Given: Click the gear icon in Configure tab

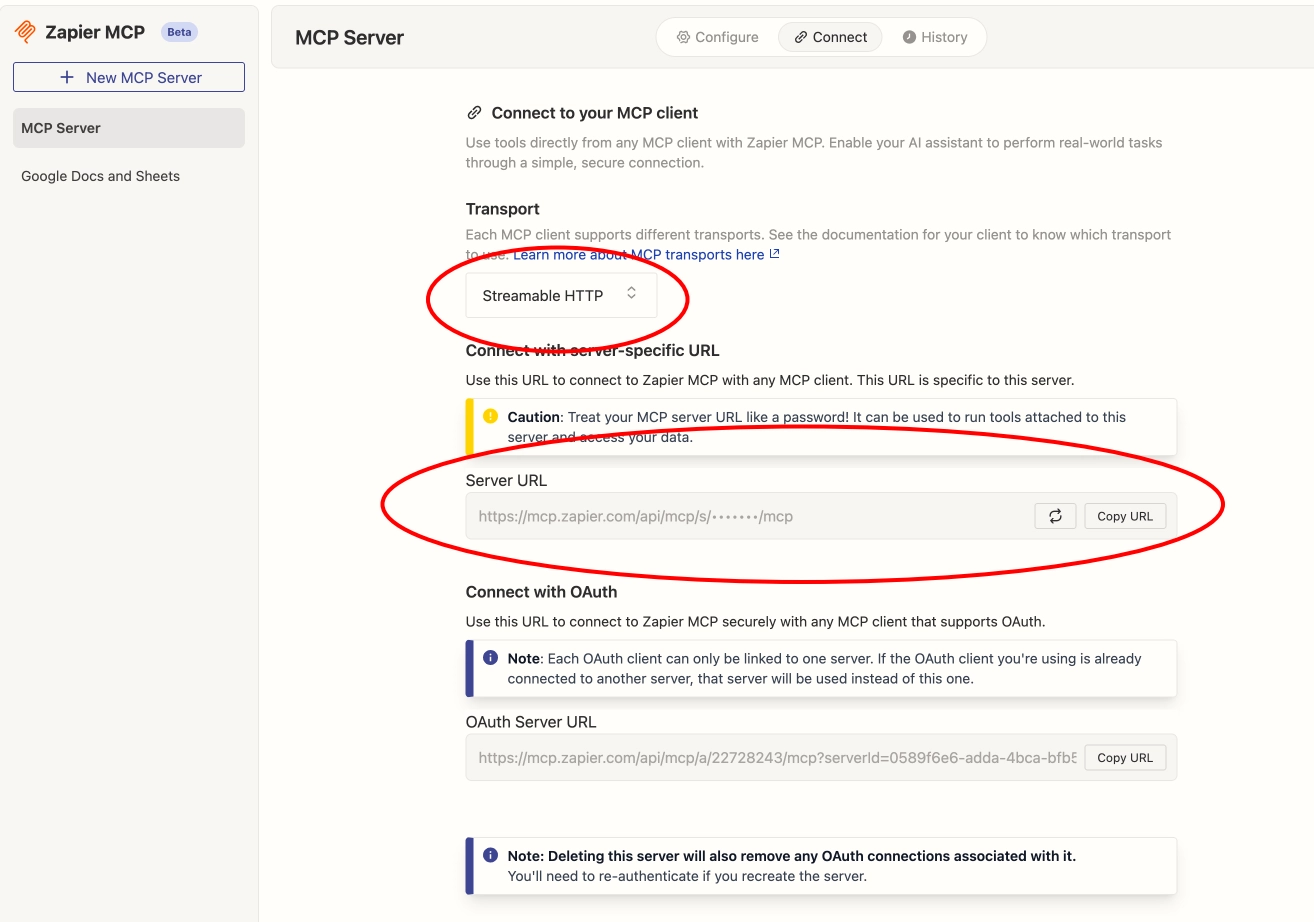Looking at the screenshot, I should (x=683, y=37).
